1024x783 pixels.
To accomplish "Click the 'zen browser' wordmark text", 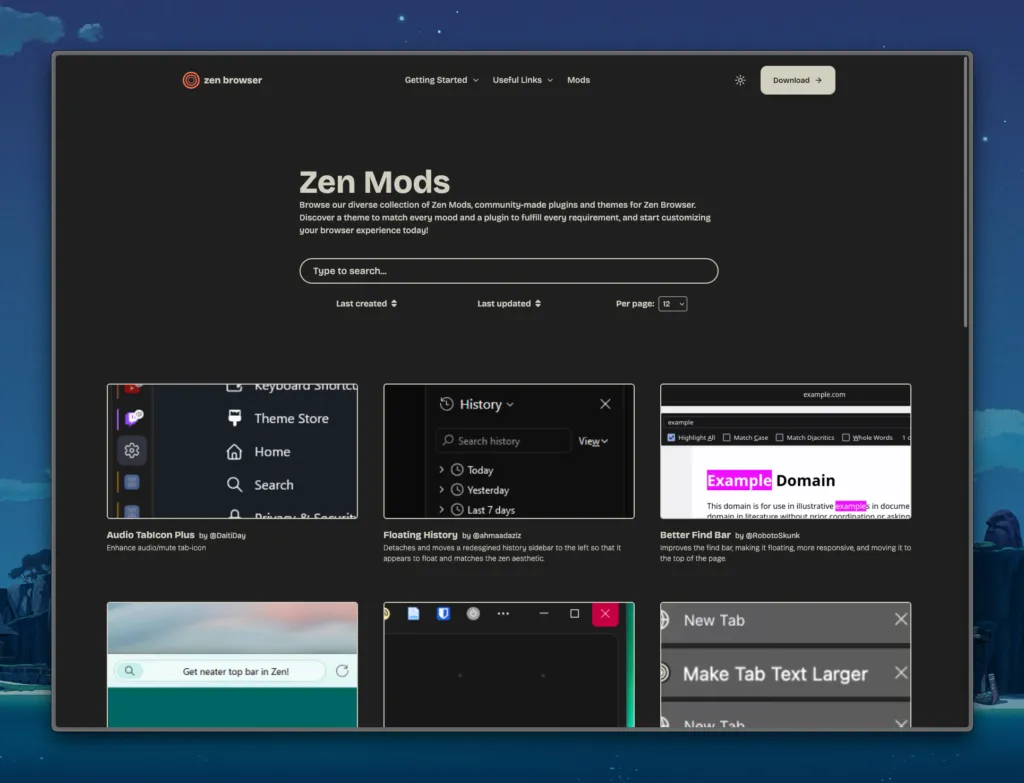I will 232,80.
